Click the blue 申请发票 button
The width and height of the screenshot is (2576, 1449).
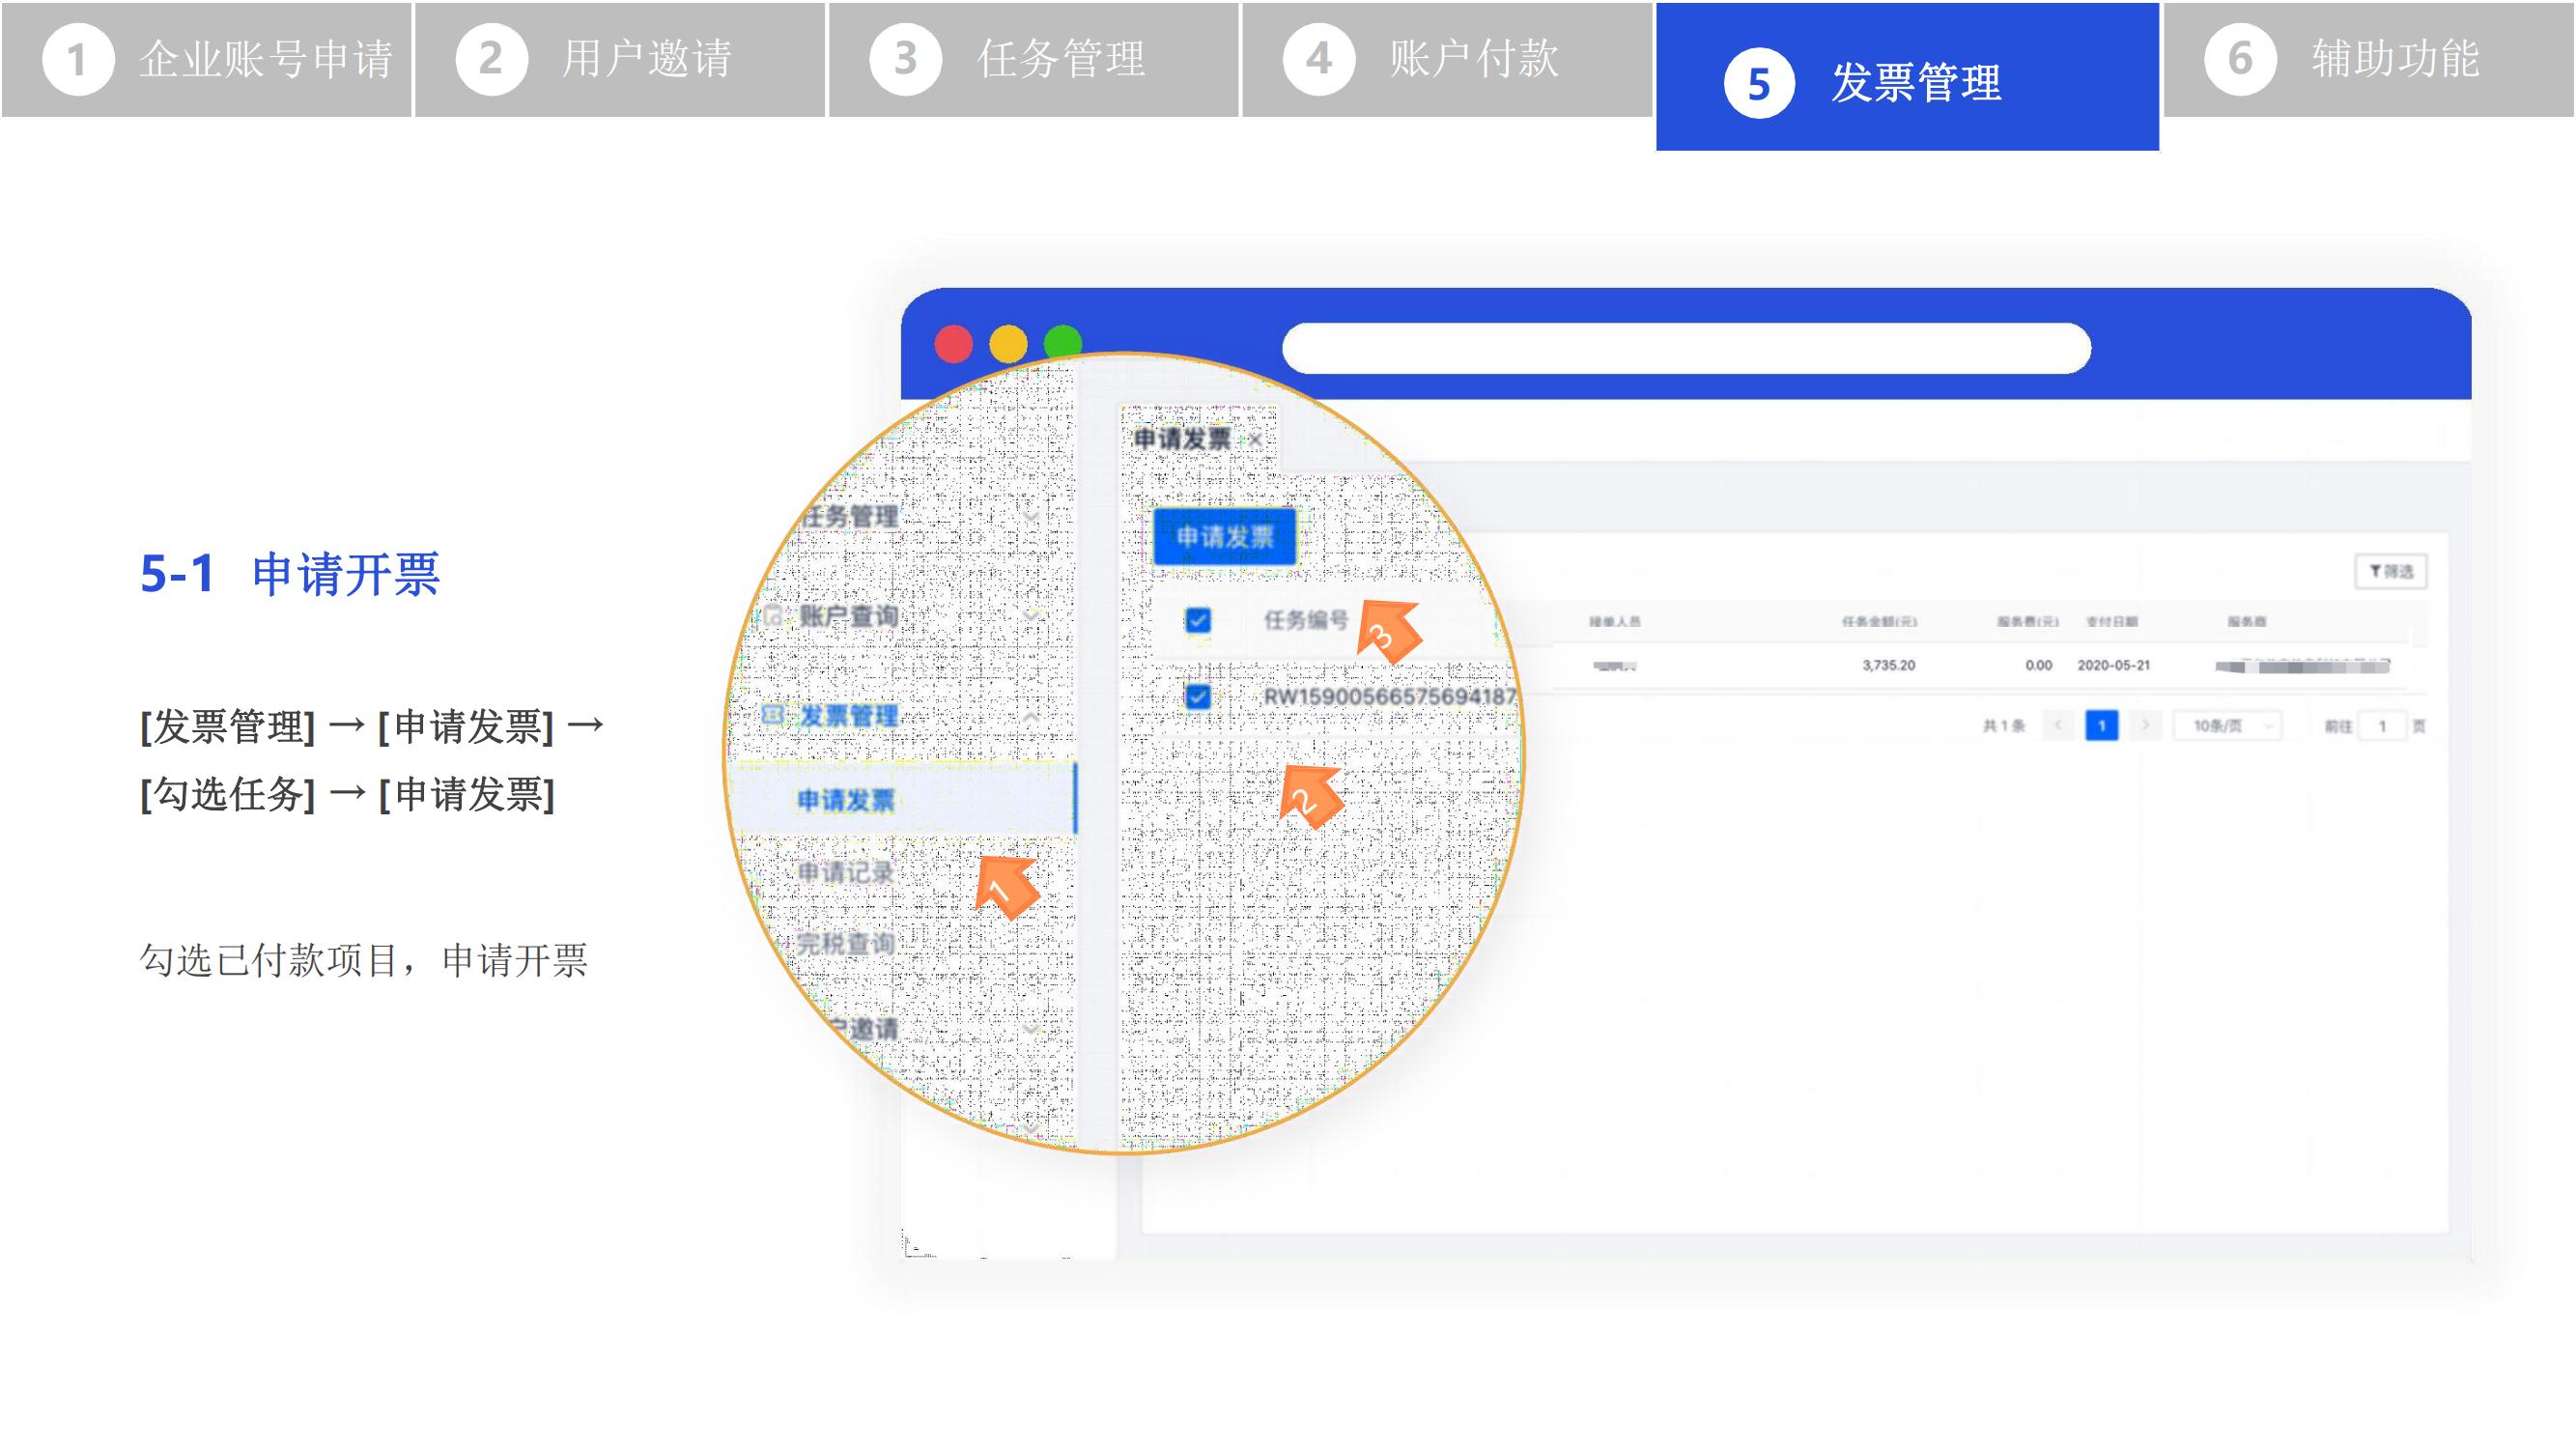[1224, 537]
